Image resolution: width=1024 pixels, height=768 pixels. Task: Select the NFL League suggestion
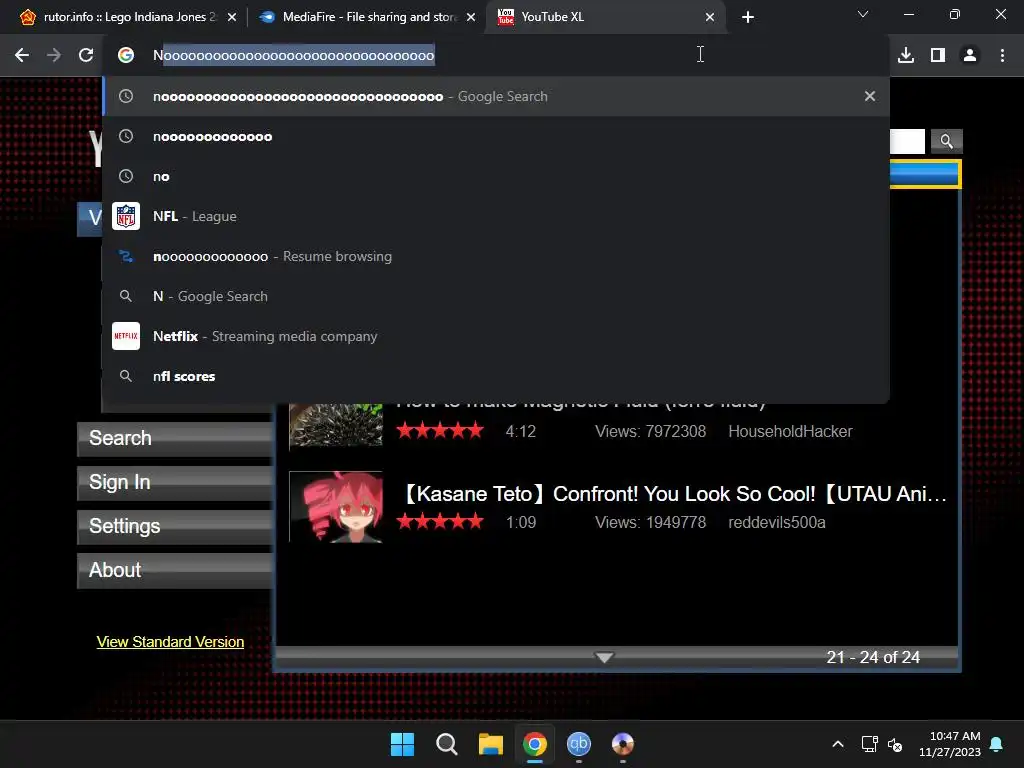496,216
